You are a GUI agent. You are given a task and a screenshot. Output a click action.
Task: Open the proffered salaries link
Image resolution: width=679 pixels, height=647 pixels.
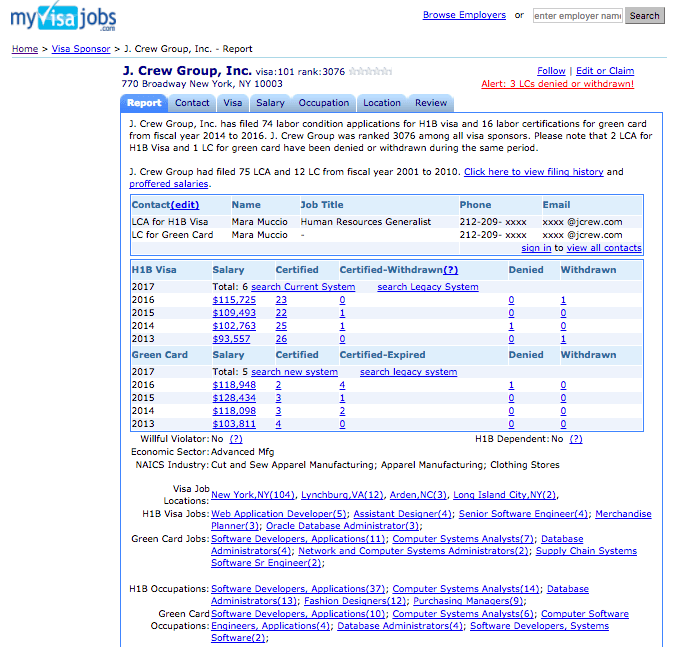168,184
